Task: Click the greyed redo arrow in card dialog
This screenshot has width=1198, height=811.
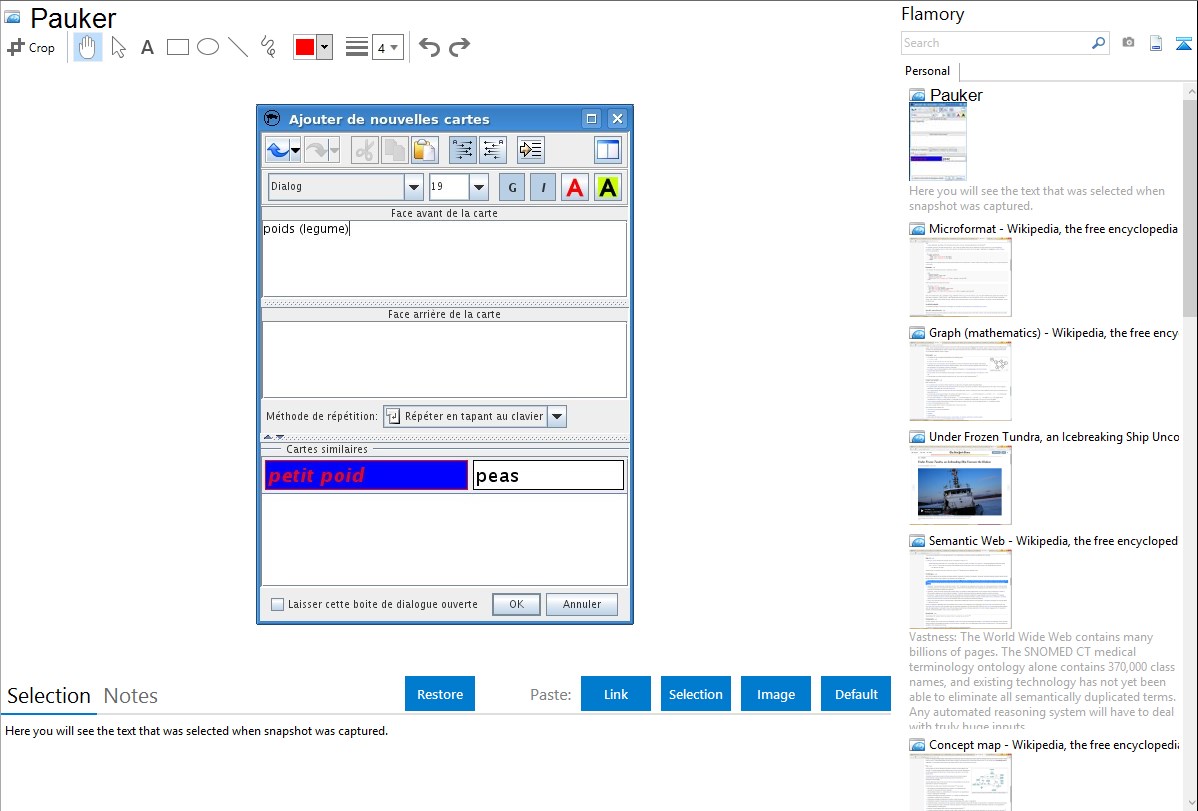Action: click(316, 150)
